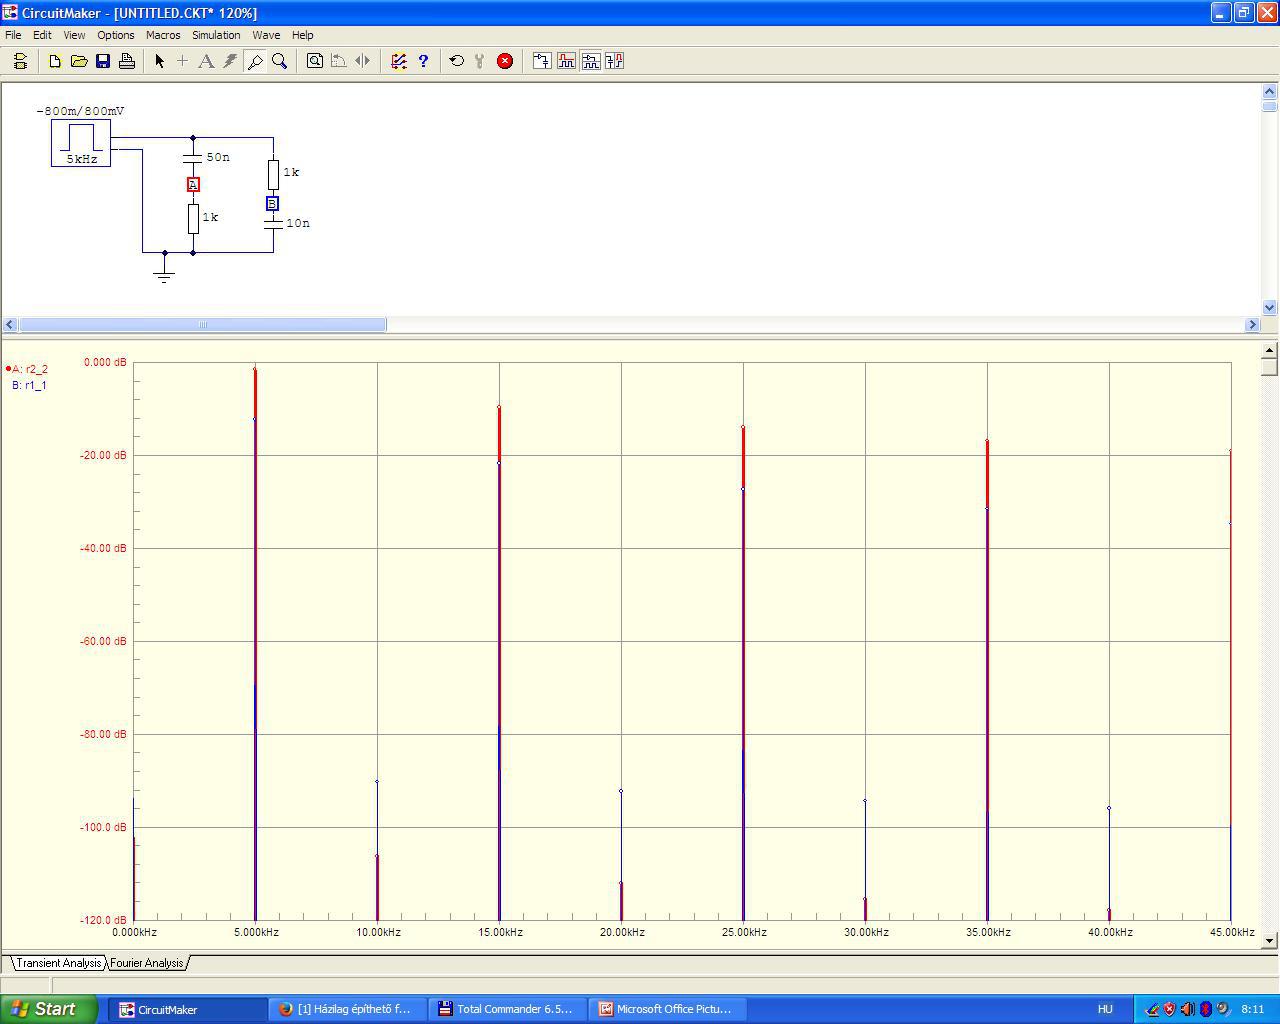This screenshot has height=1024, width=1280.
Task: Open the device panel toolbar icon
Action: pyautogui.click(x=20, y=61)
